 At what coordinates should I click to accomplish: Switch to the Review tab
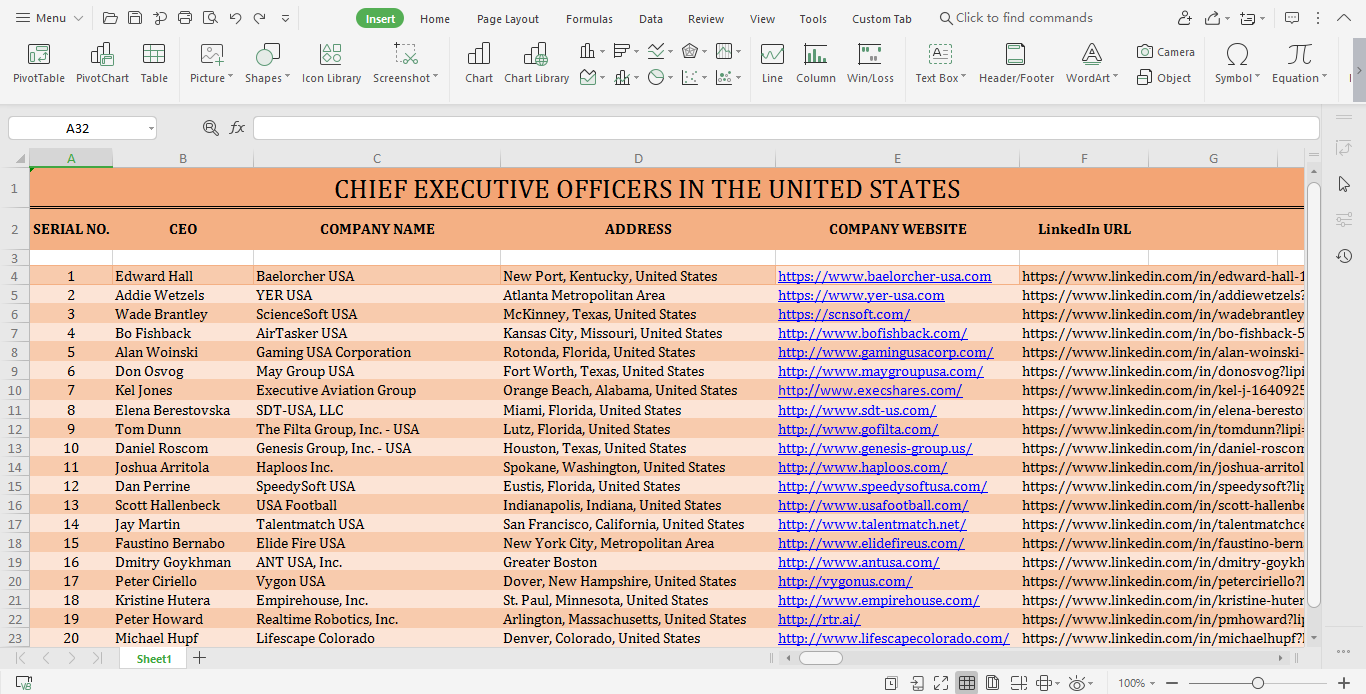(706, 19)
